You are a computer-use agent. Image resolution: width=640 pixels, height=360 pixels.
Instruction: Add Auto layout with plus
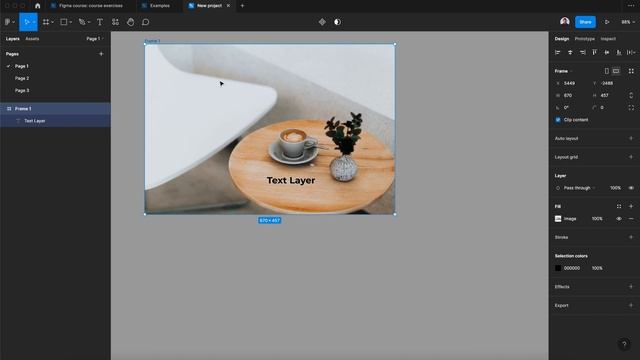(631, 138)
